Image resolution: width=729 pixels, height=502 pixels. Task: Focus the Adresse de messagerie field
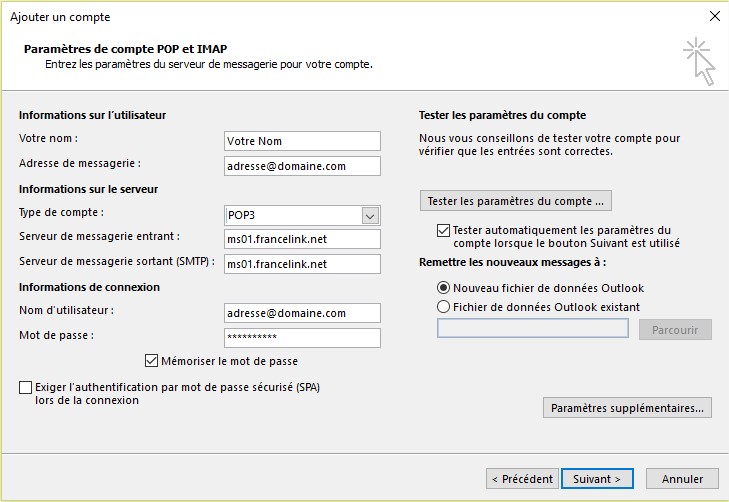[x=302, y=166]
